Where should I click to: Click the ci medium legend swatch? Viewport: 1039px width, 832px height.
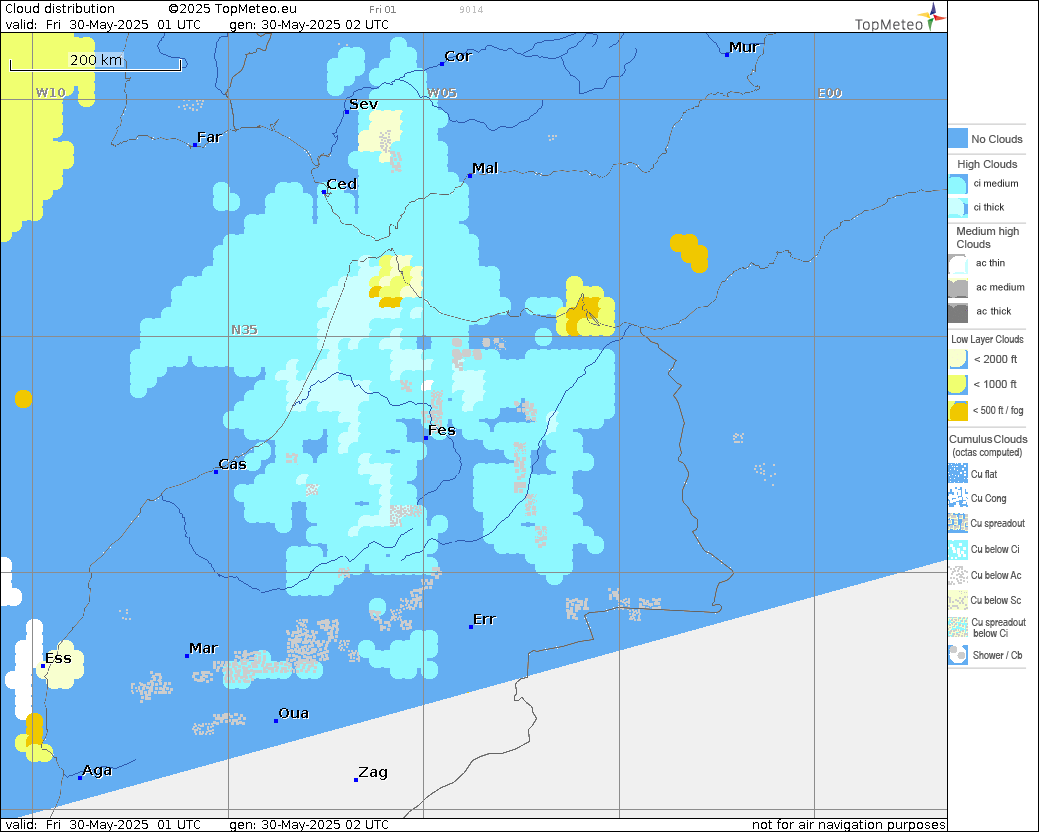[x=957, y=183]
